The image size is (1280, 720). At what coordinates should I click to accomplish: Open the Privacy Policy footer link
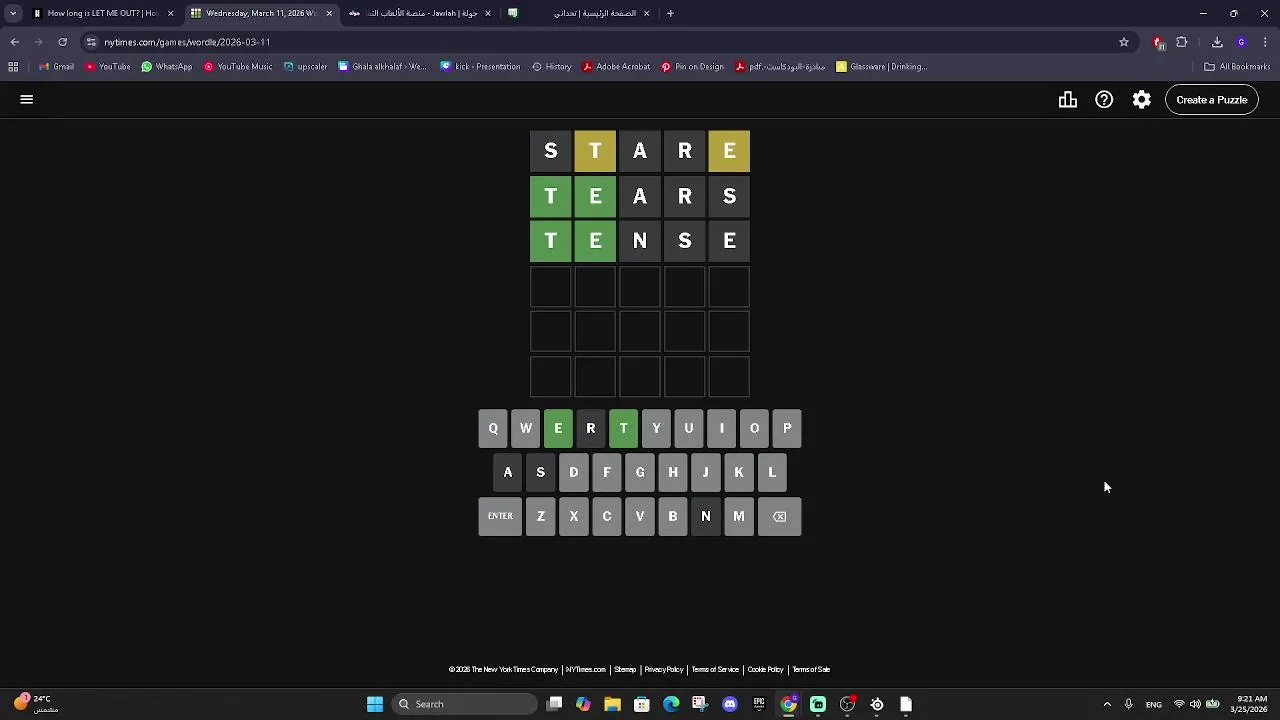pyautogui.click(x=664, y=670)
